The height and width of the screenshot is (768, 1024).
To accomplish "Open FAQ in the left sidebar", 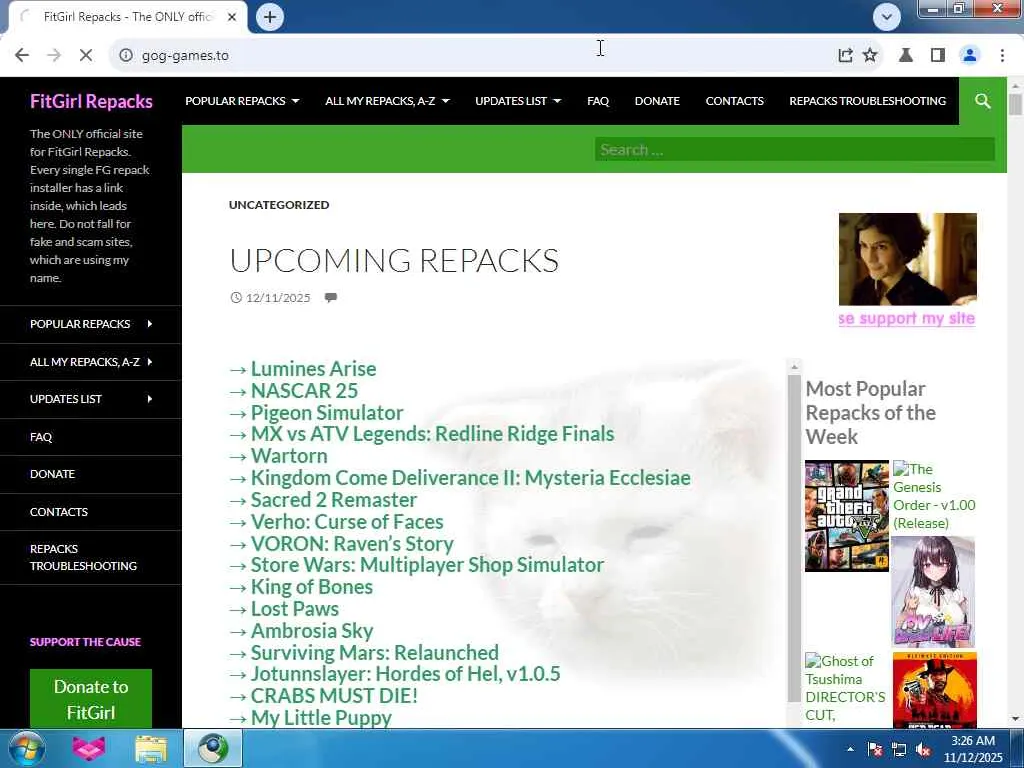I will point(40,437).
